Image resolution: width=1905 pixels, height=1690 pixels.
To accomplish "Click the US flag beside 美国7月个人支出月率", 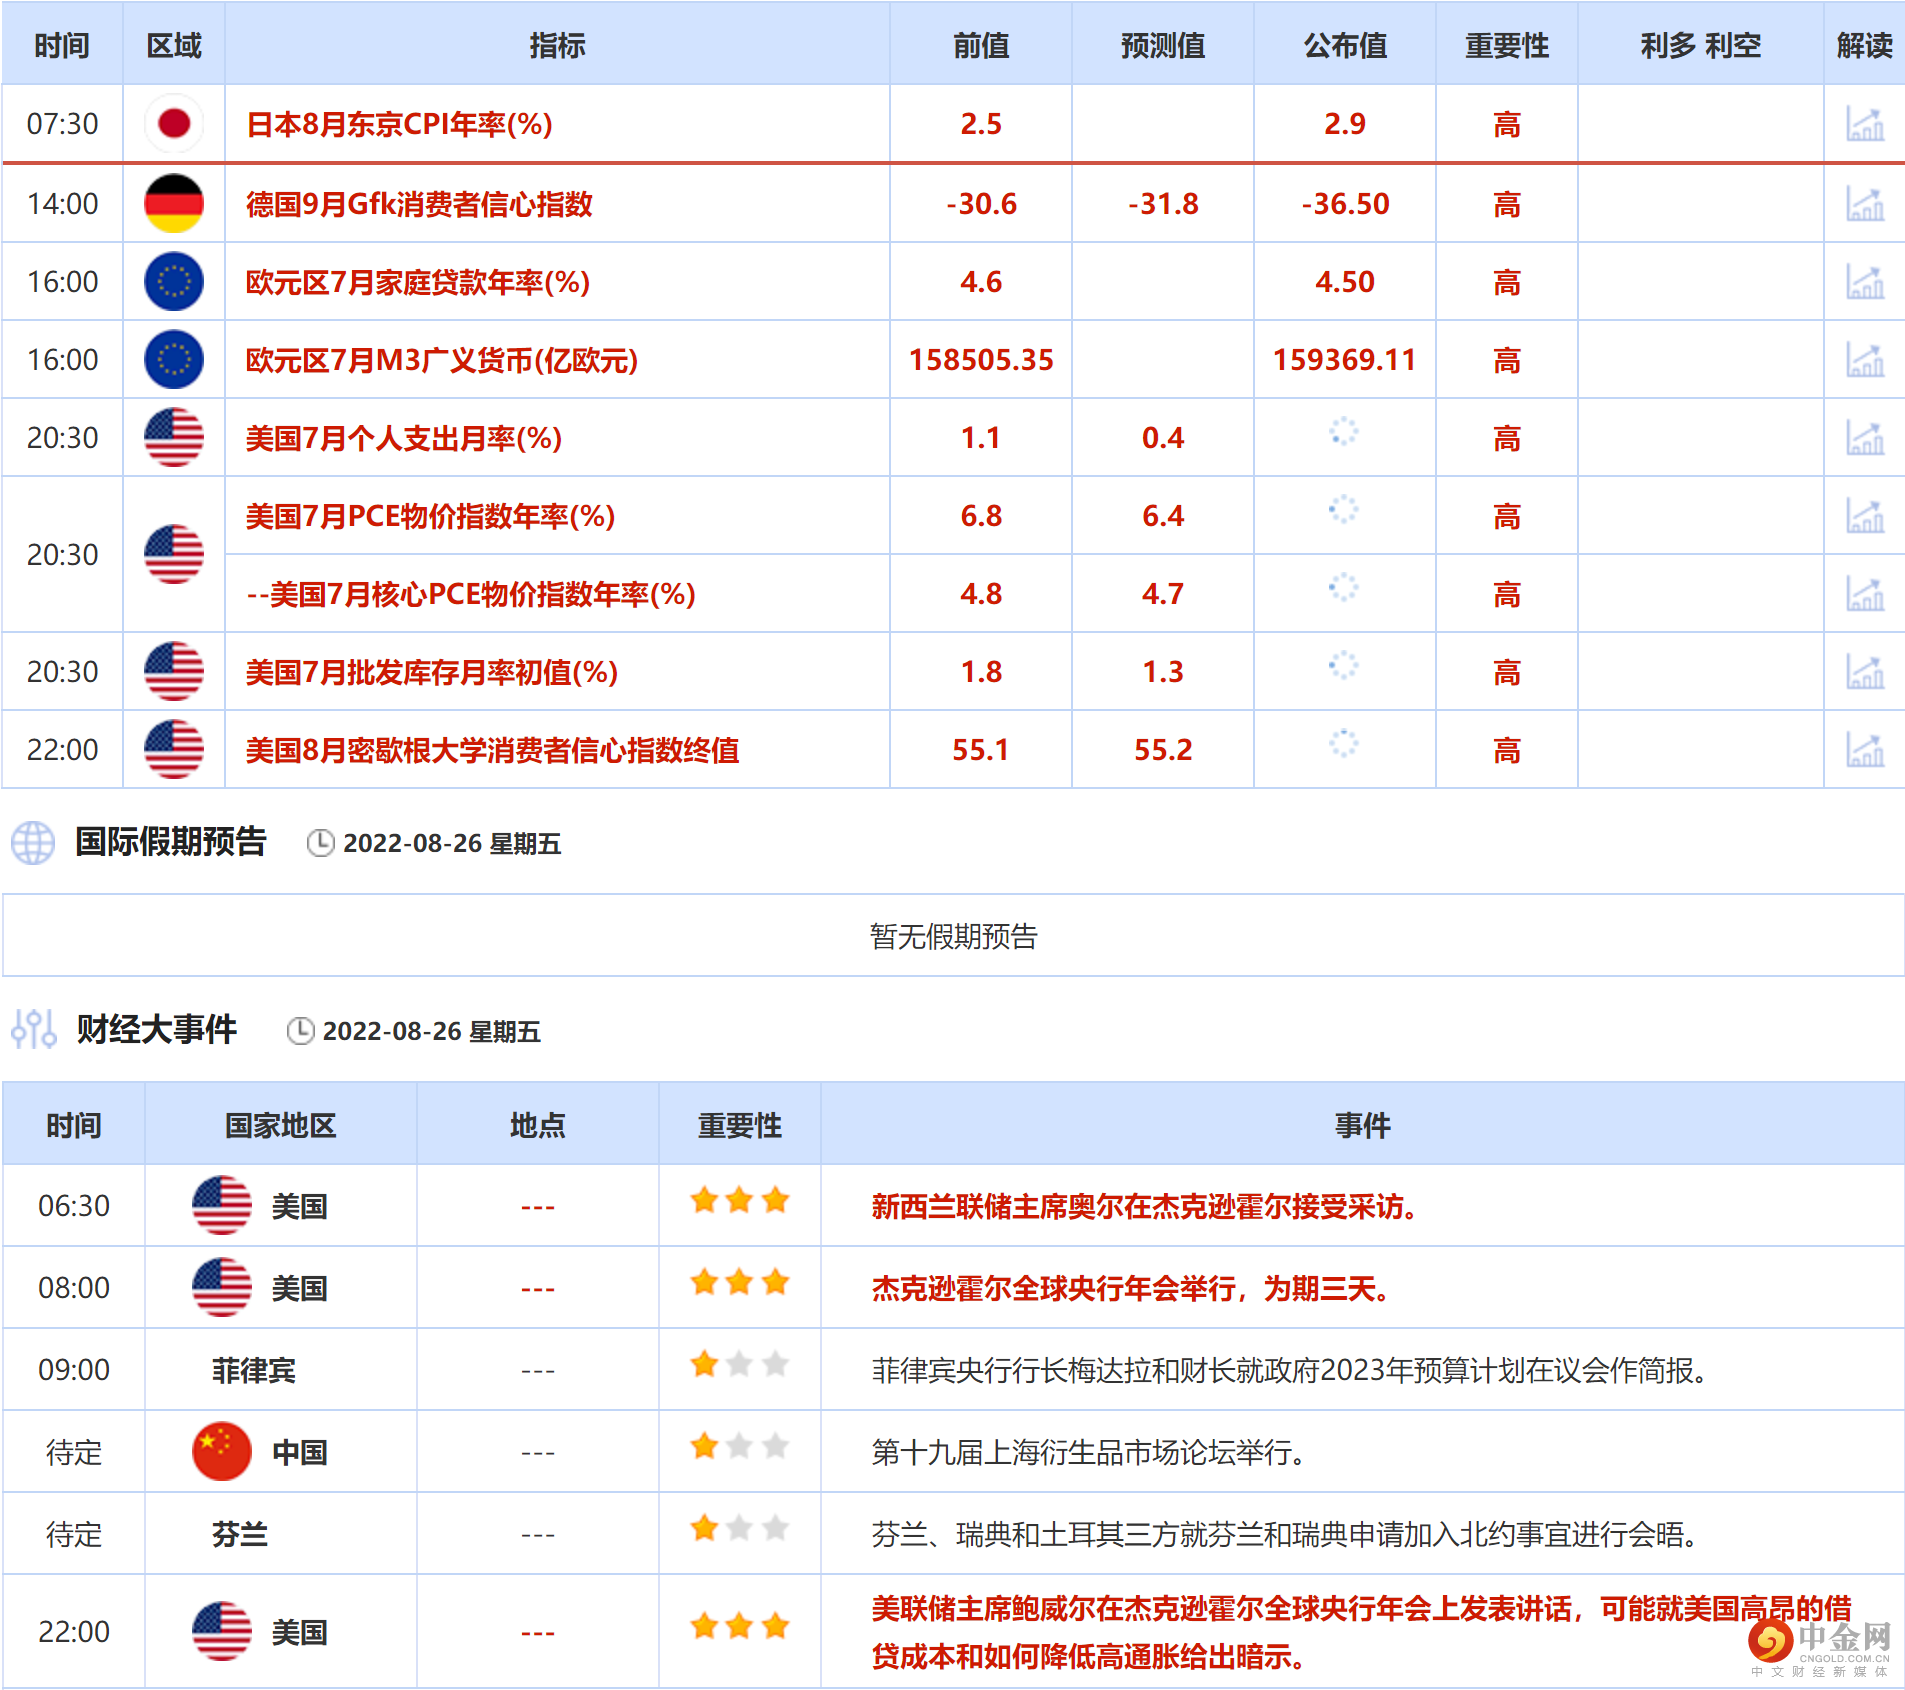I will click(x=174, y=437).
